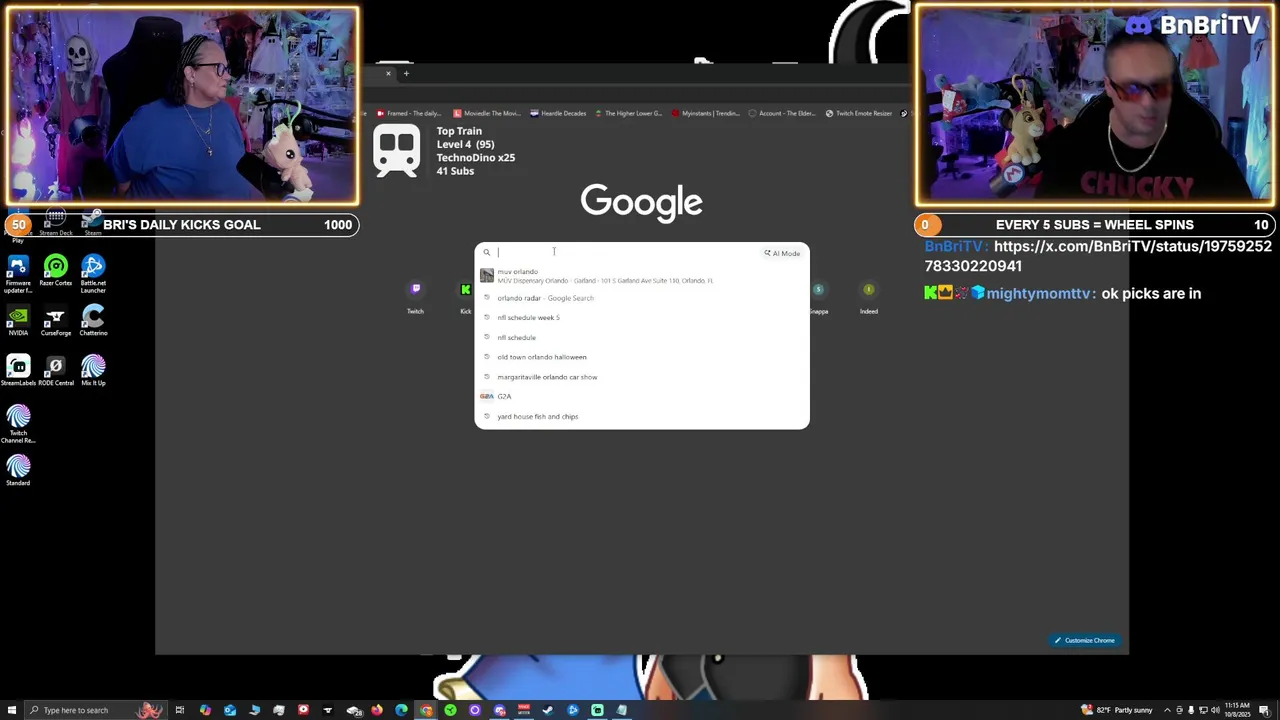Launch Razer Cortex from the desktop
The width and height of the screenshot is (1280, 720).
point(56,272)
